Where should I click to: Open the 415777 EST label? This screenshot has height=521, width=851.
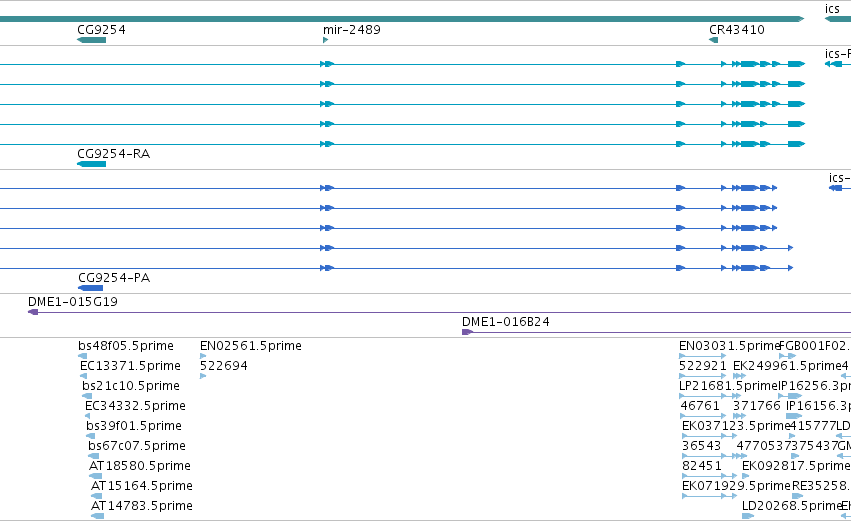812,425
